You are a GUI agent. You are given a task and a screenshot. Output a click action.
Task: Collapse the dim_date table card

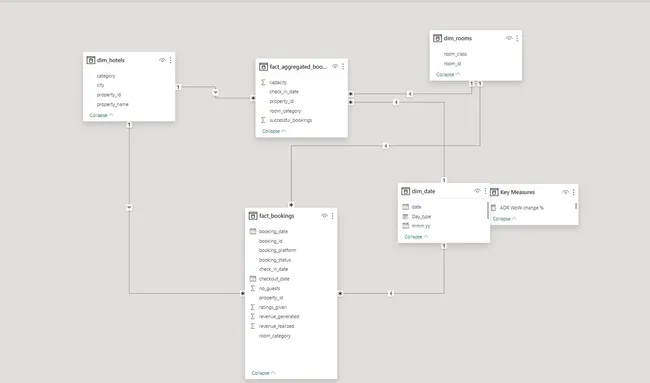pos(416,237)
